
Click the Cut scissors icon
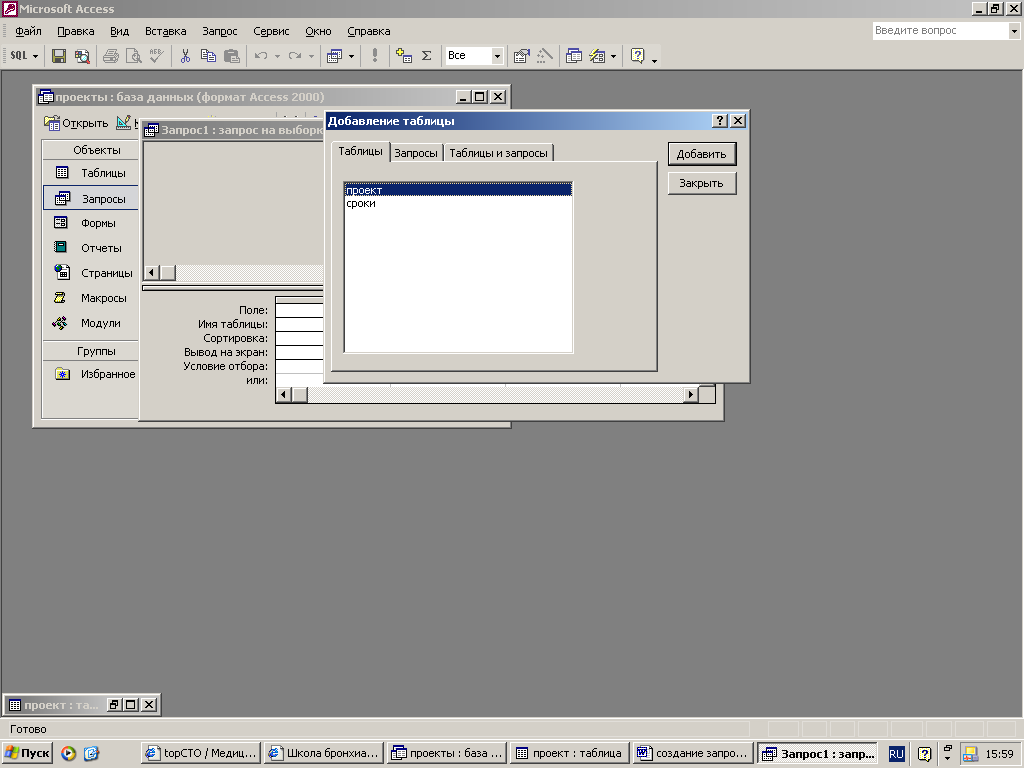(185, 56)
